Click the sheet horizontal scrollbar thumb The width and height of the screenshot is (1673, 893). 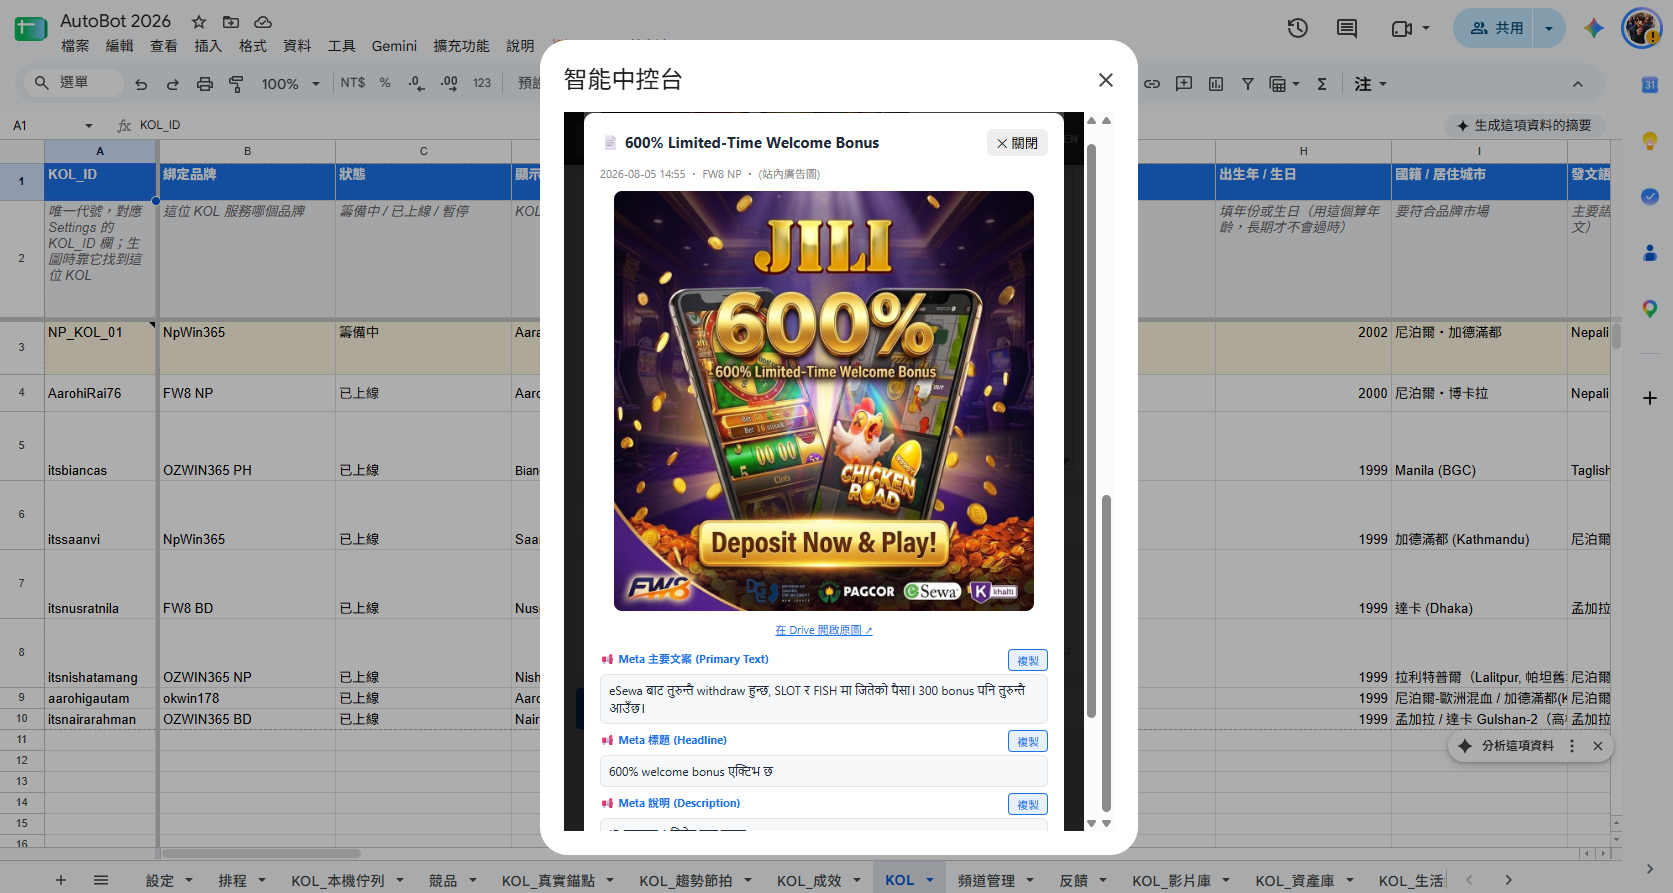(261, 854)
